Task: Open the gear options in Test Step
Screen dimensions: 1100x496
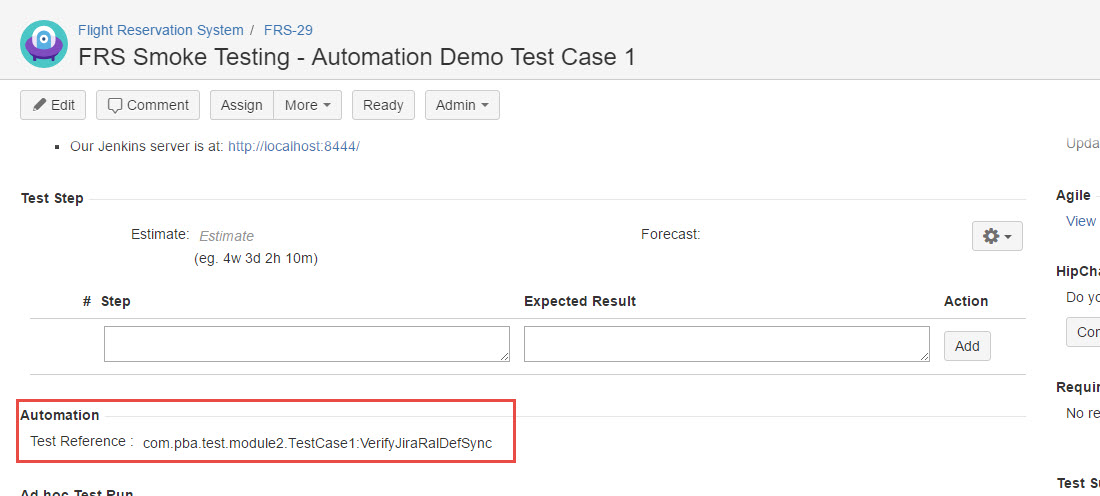Action: coord(996,236)
